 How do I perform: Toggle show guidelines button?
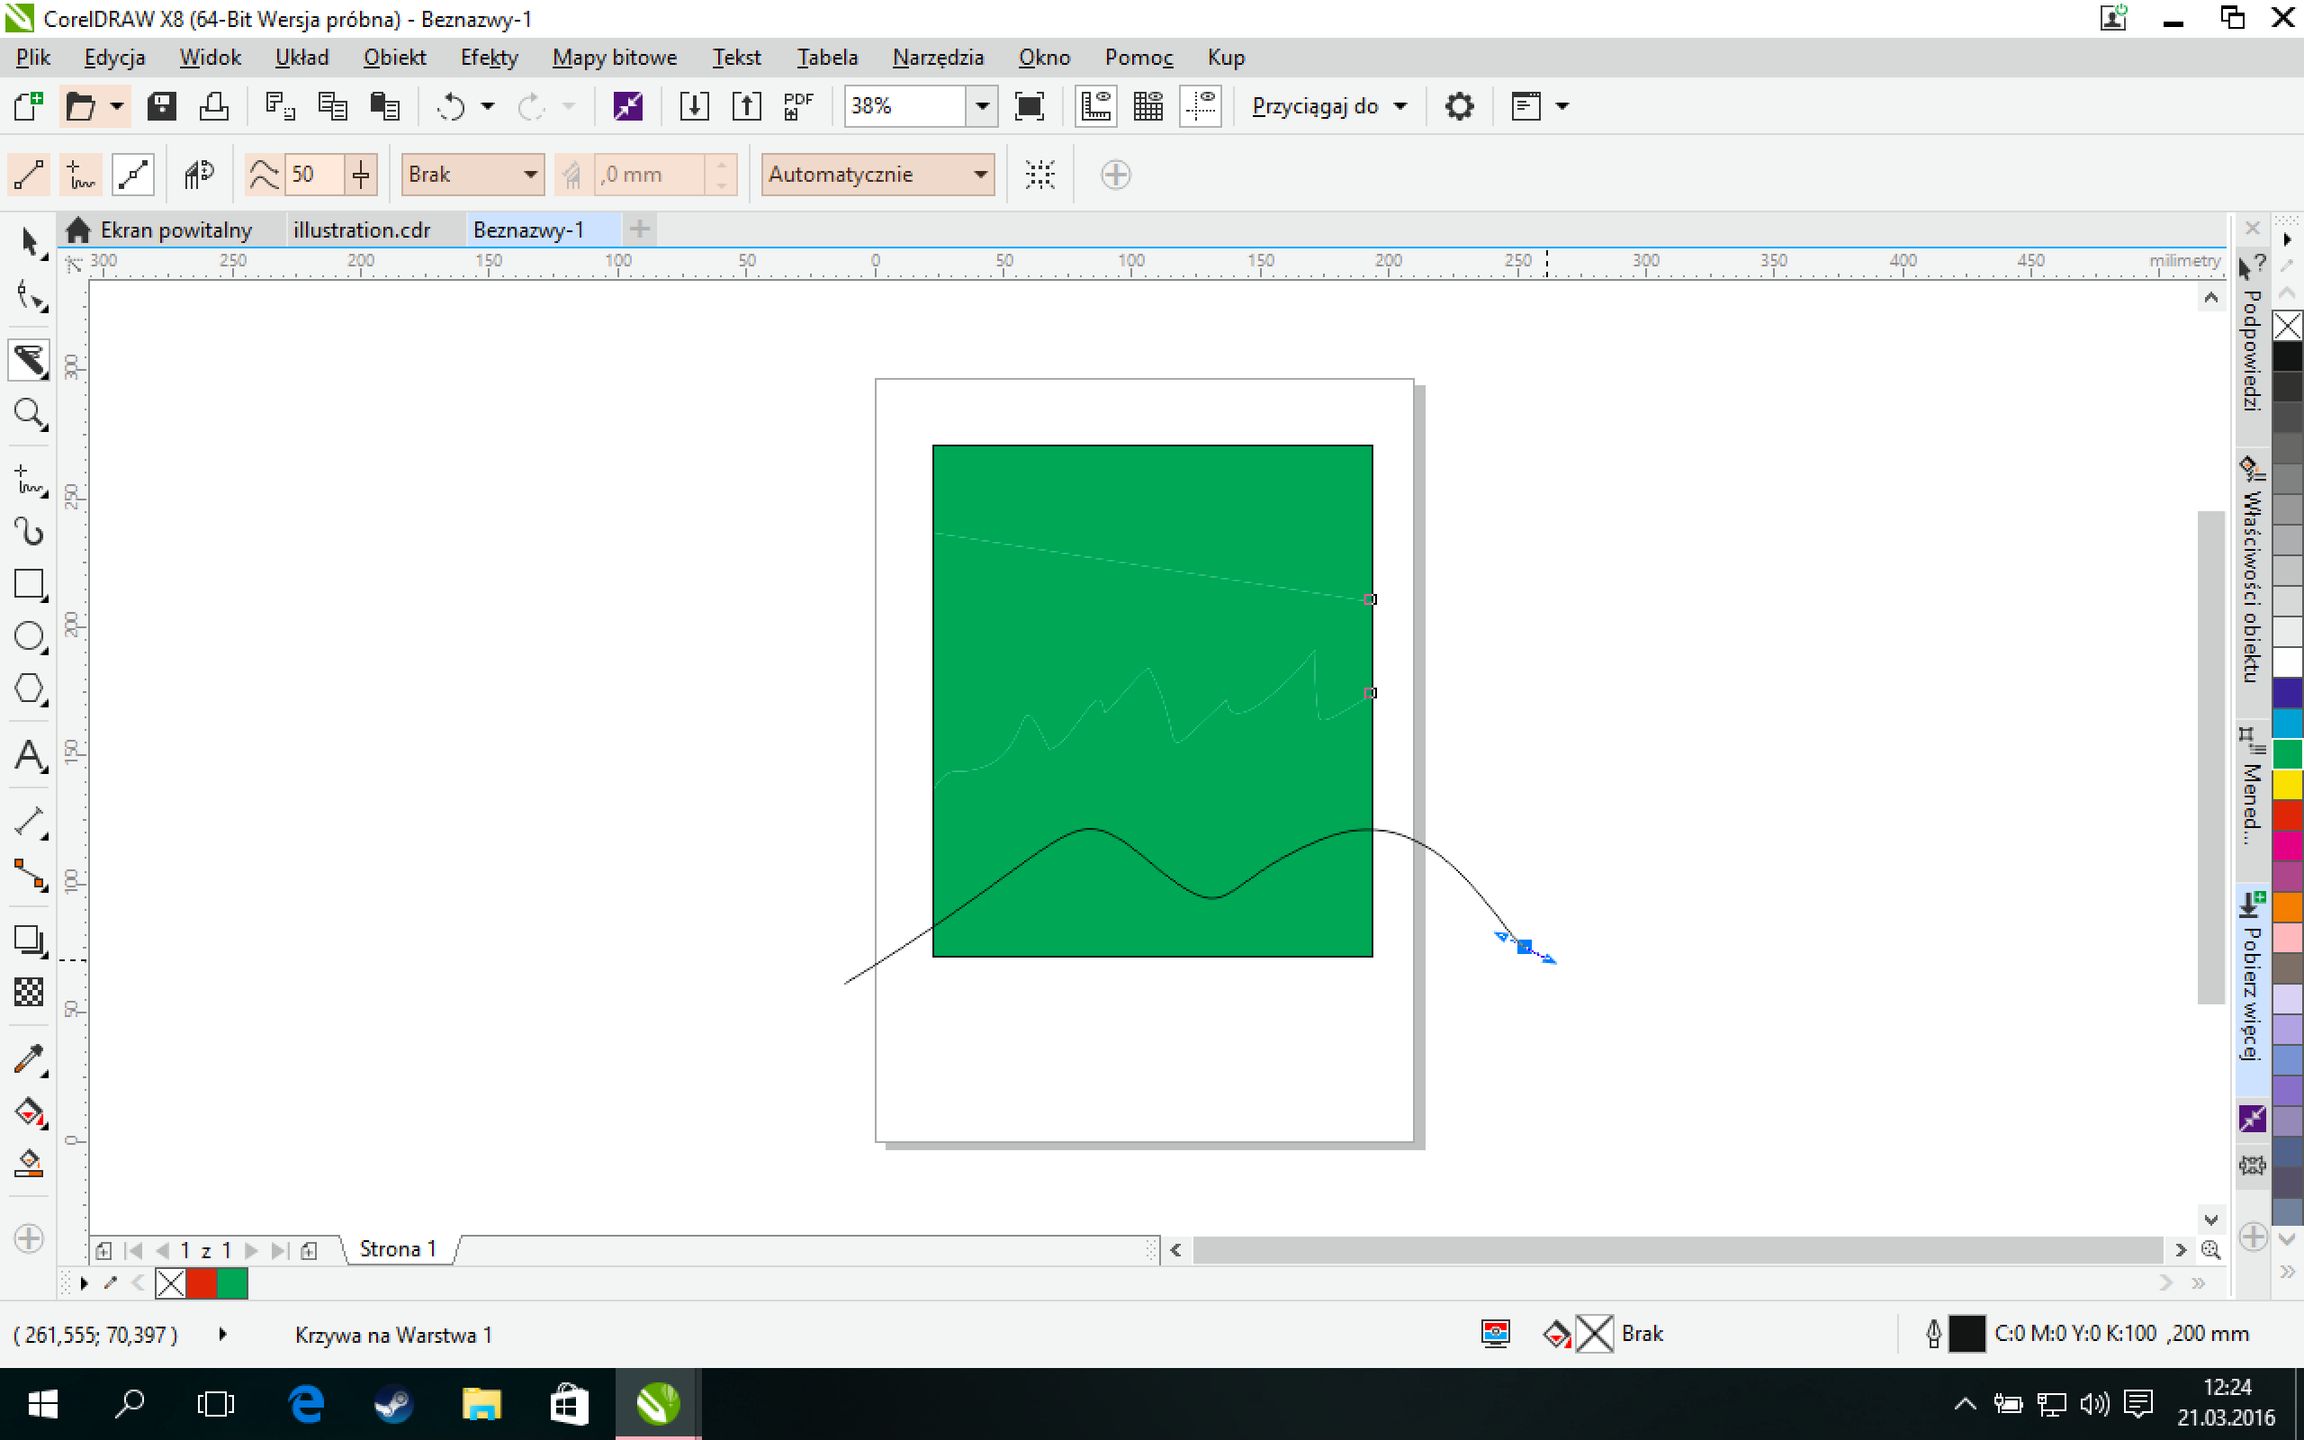pyautogui.click(x=1200, y=106)
